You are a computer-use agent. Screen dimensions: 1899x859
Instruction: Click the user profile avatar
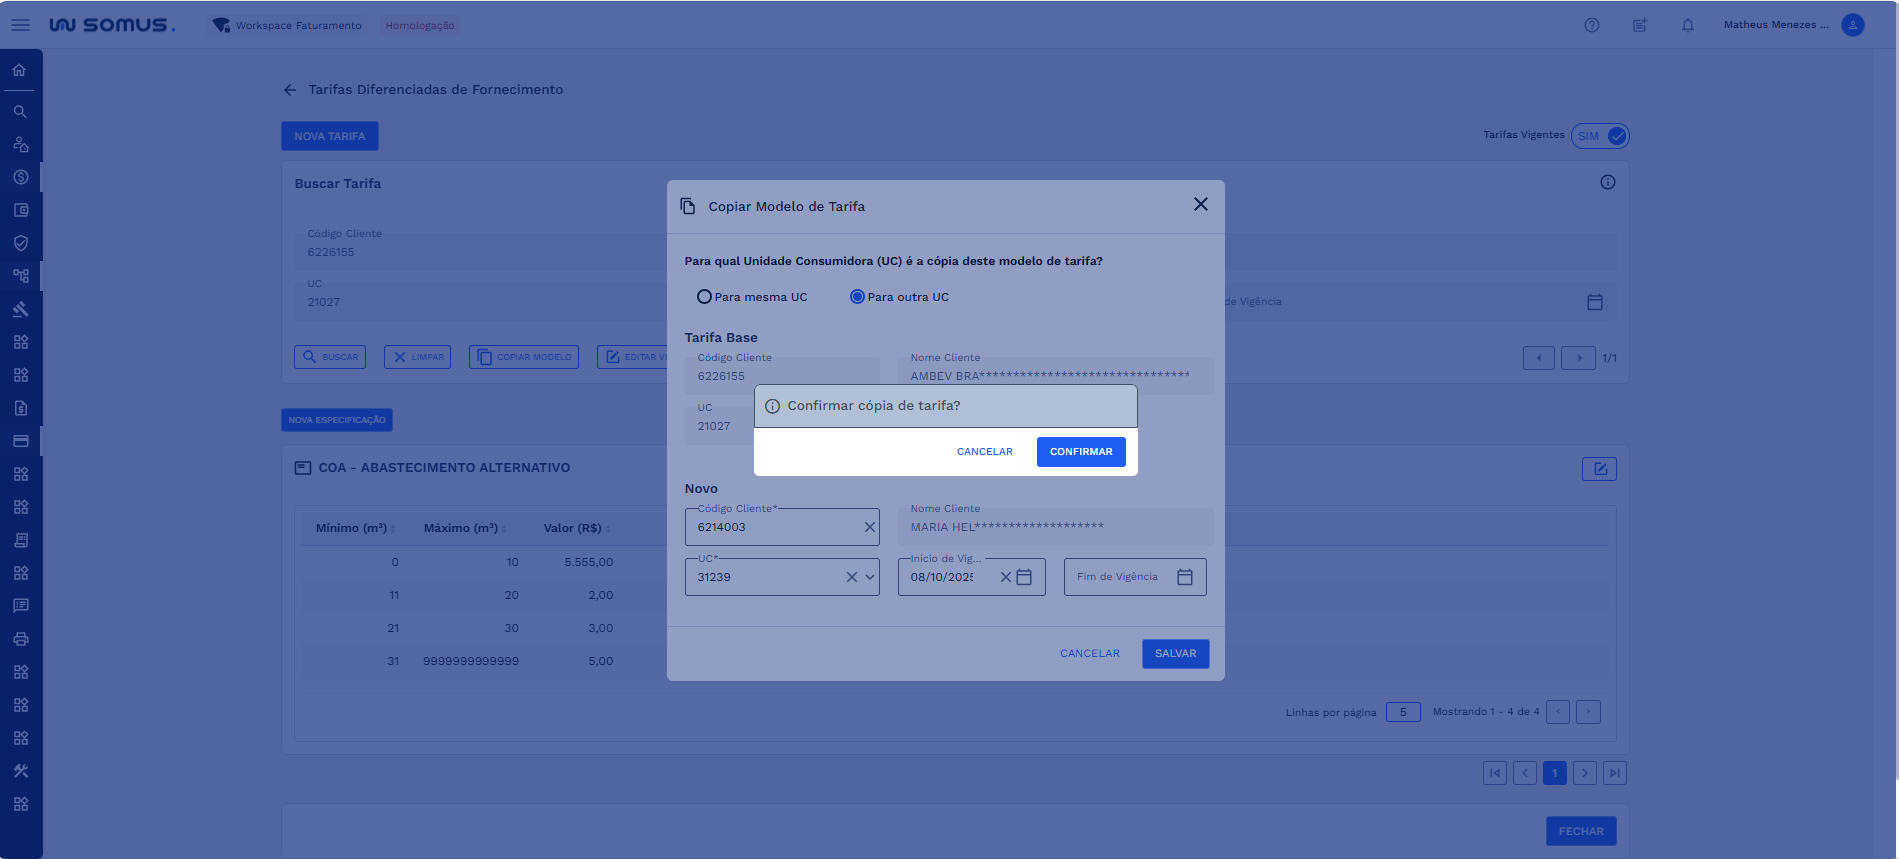click(1852, 25)
